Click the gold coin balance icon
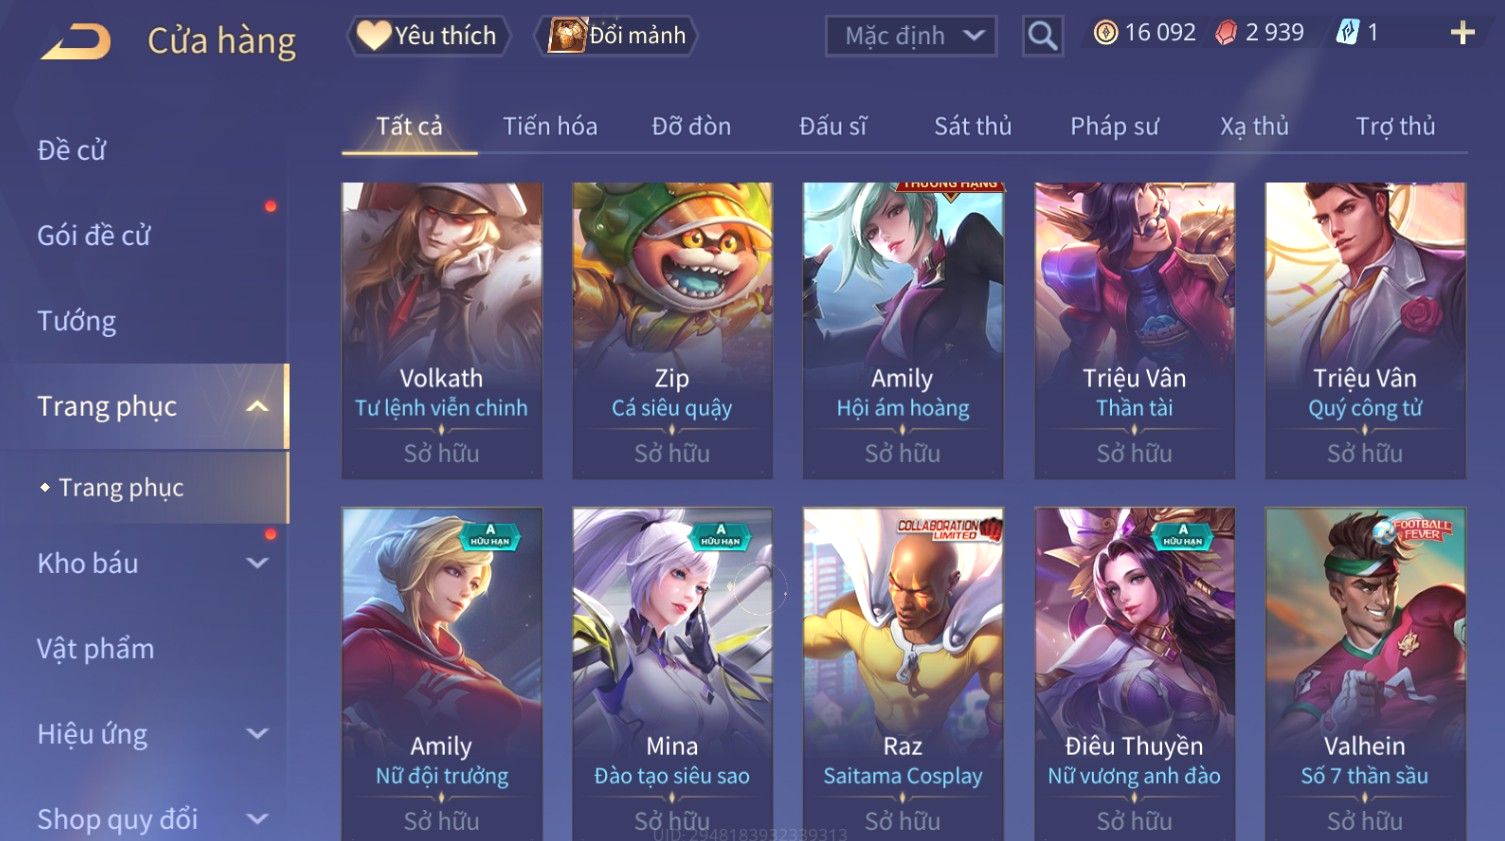The image size is (1505, 841). (1105, 33)
